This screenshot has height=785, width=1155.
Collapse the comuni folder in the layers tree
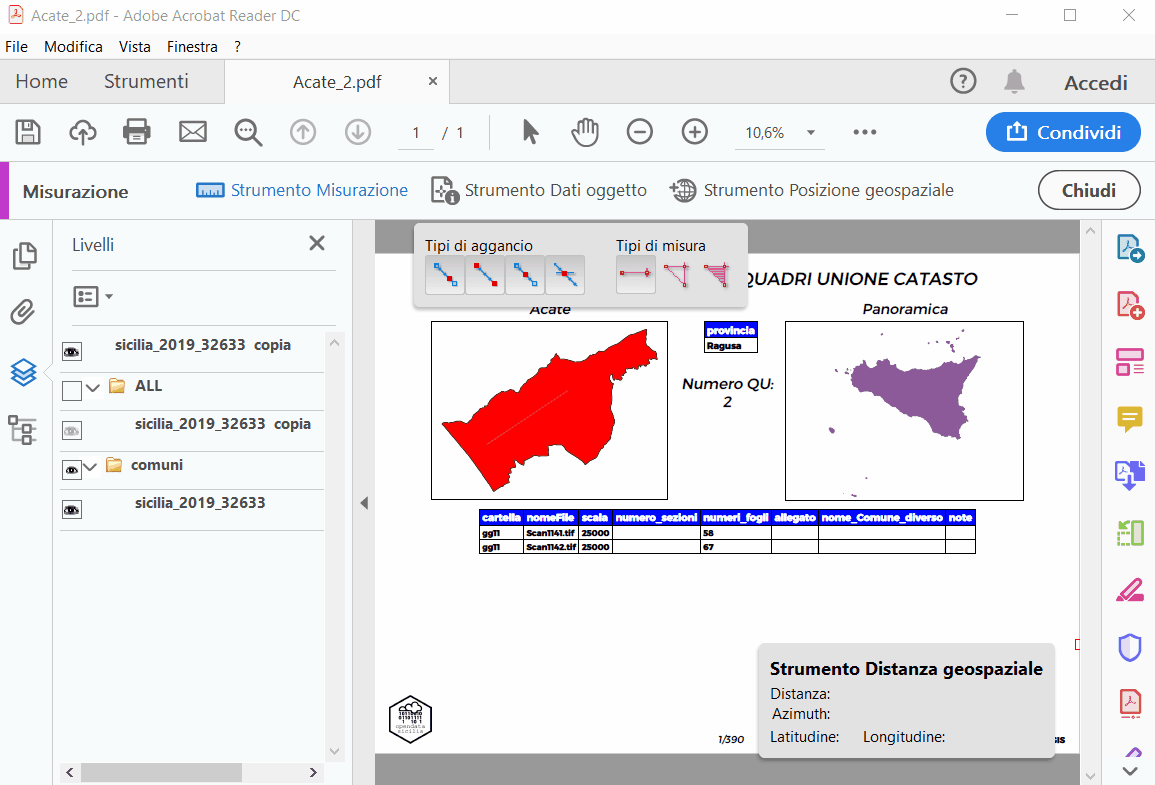click(90, 468)
